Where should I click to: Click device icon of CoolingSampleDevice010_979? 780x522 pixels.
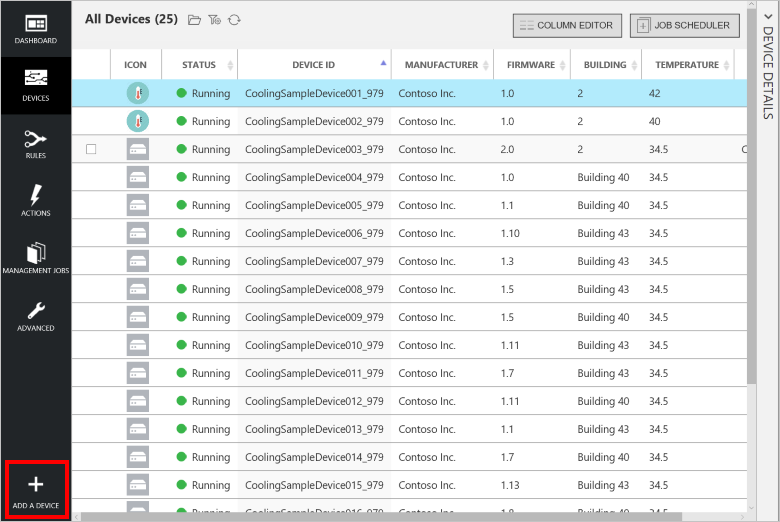pos(138,345)
